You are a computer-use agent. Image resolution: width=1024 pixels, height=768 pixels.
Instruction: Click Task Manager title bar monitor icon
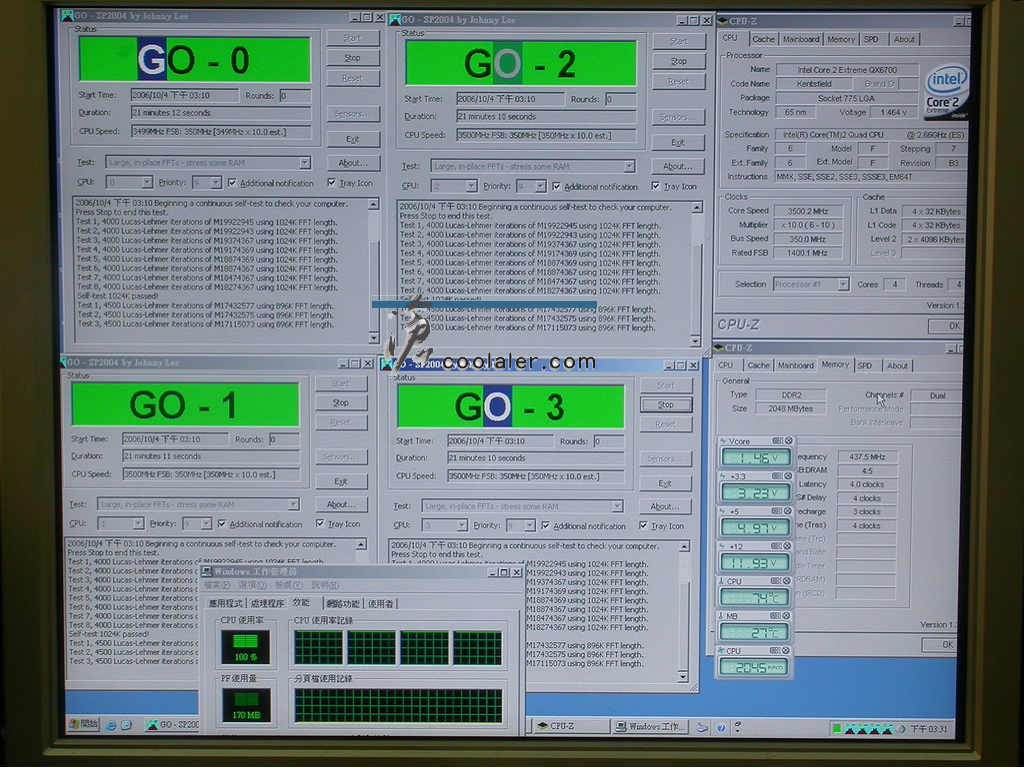click(207, 572)
